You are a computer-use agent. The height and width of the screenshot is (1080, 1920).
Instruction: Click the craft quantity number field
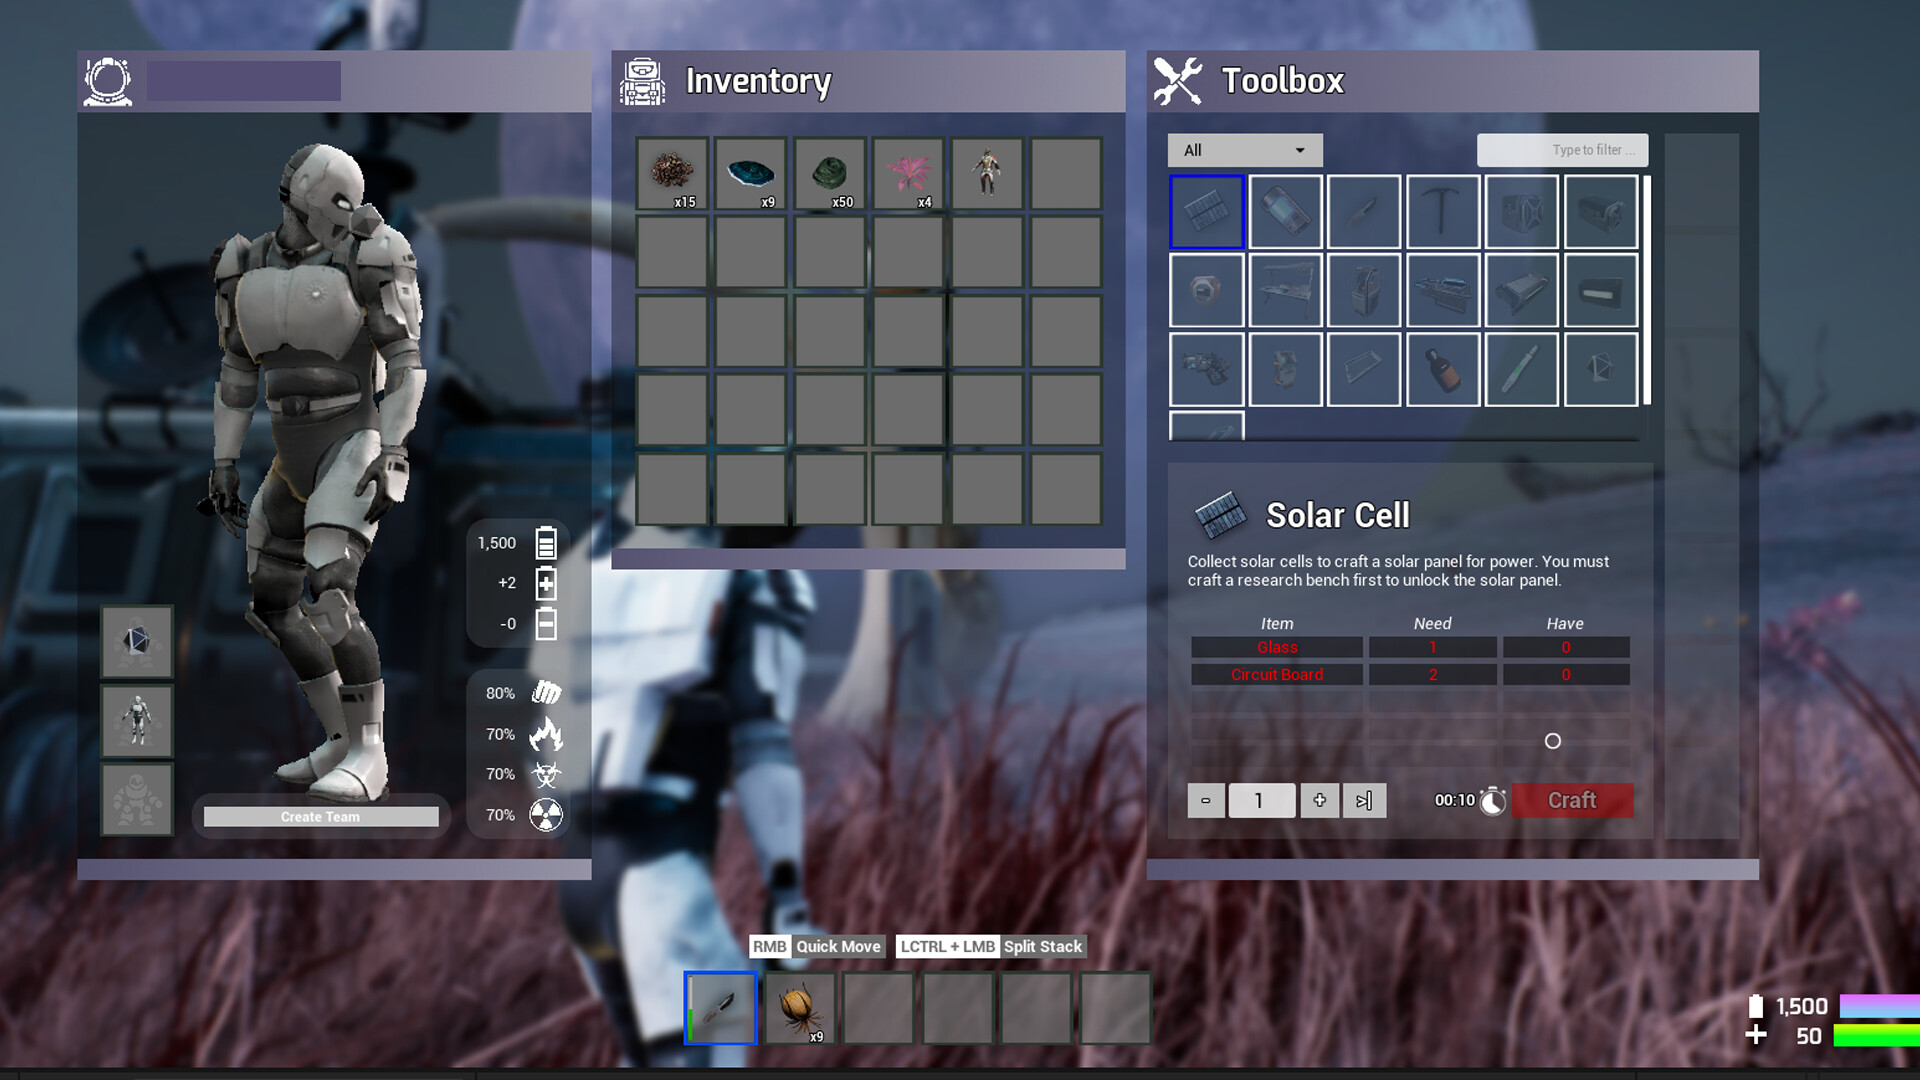pyautogui.click(x=1261, y=800)
